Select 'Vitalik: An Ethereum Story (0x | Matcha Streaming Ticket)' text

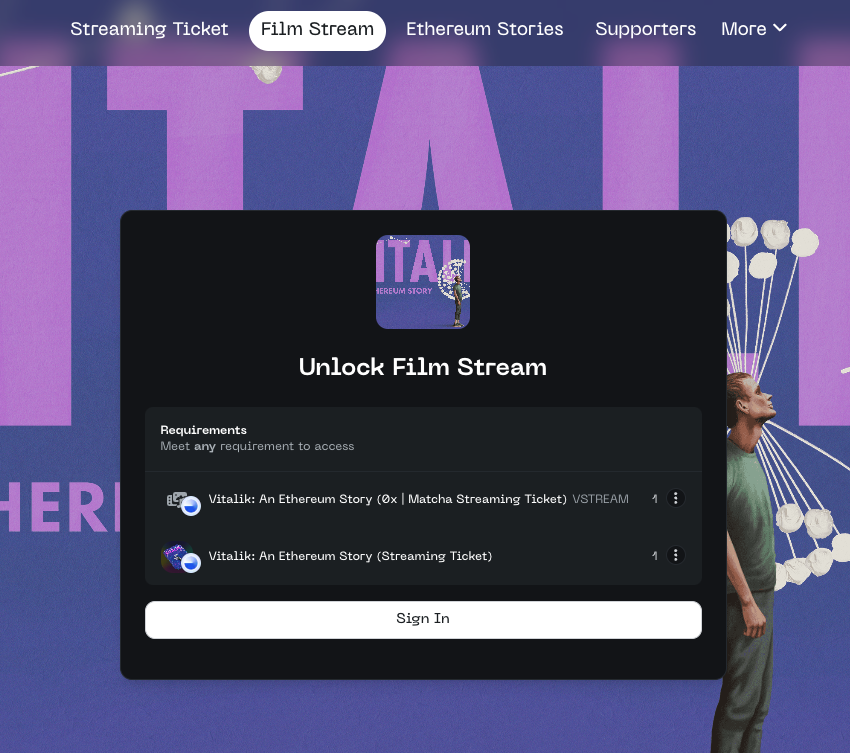click(x=387, y=499)
